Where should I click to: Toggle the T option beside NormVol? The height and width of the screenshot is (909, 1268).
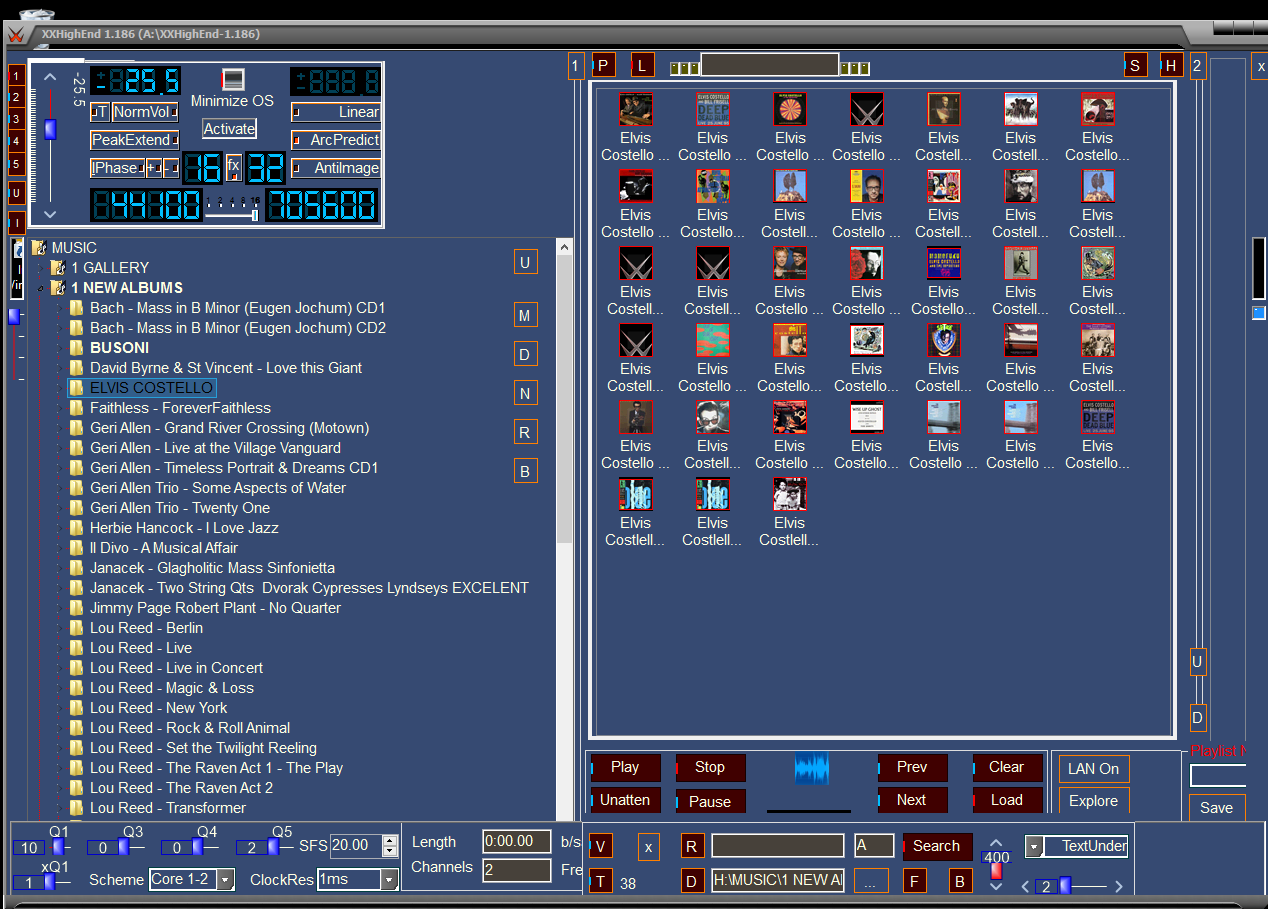[x=100, y=112]
